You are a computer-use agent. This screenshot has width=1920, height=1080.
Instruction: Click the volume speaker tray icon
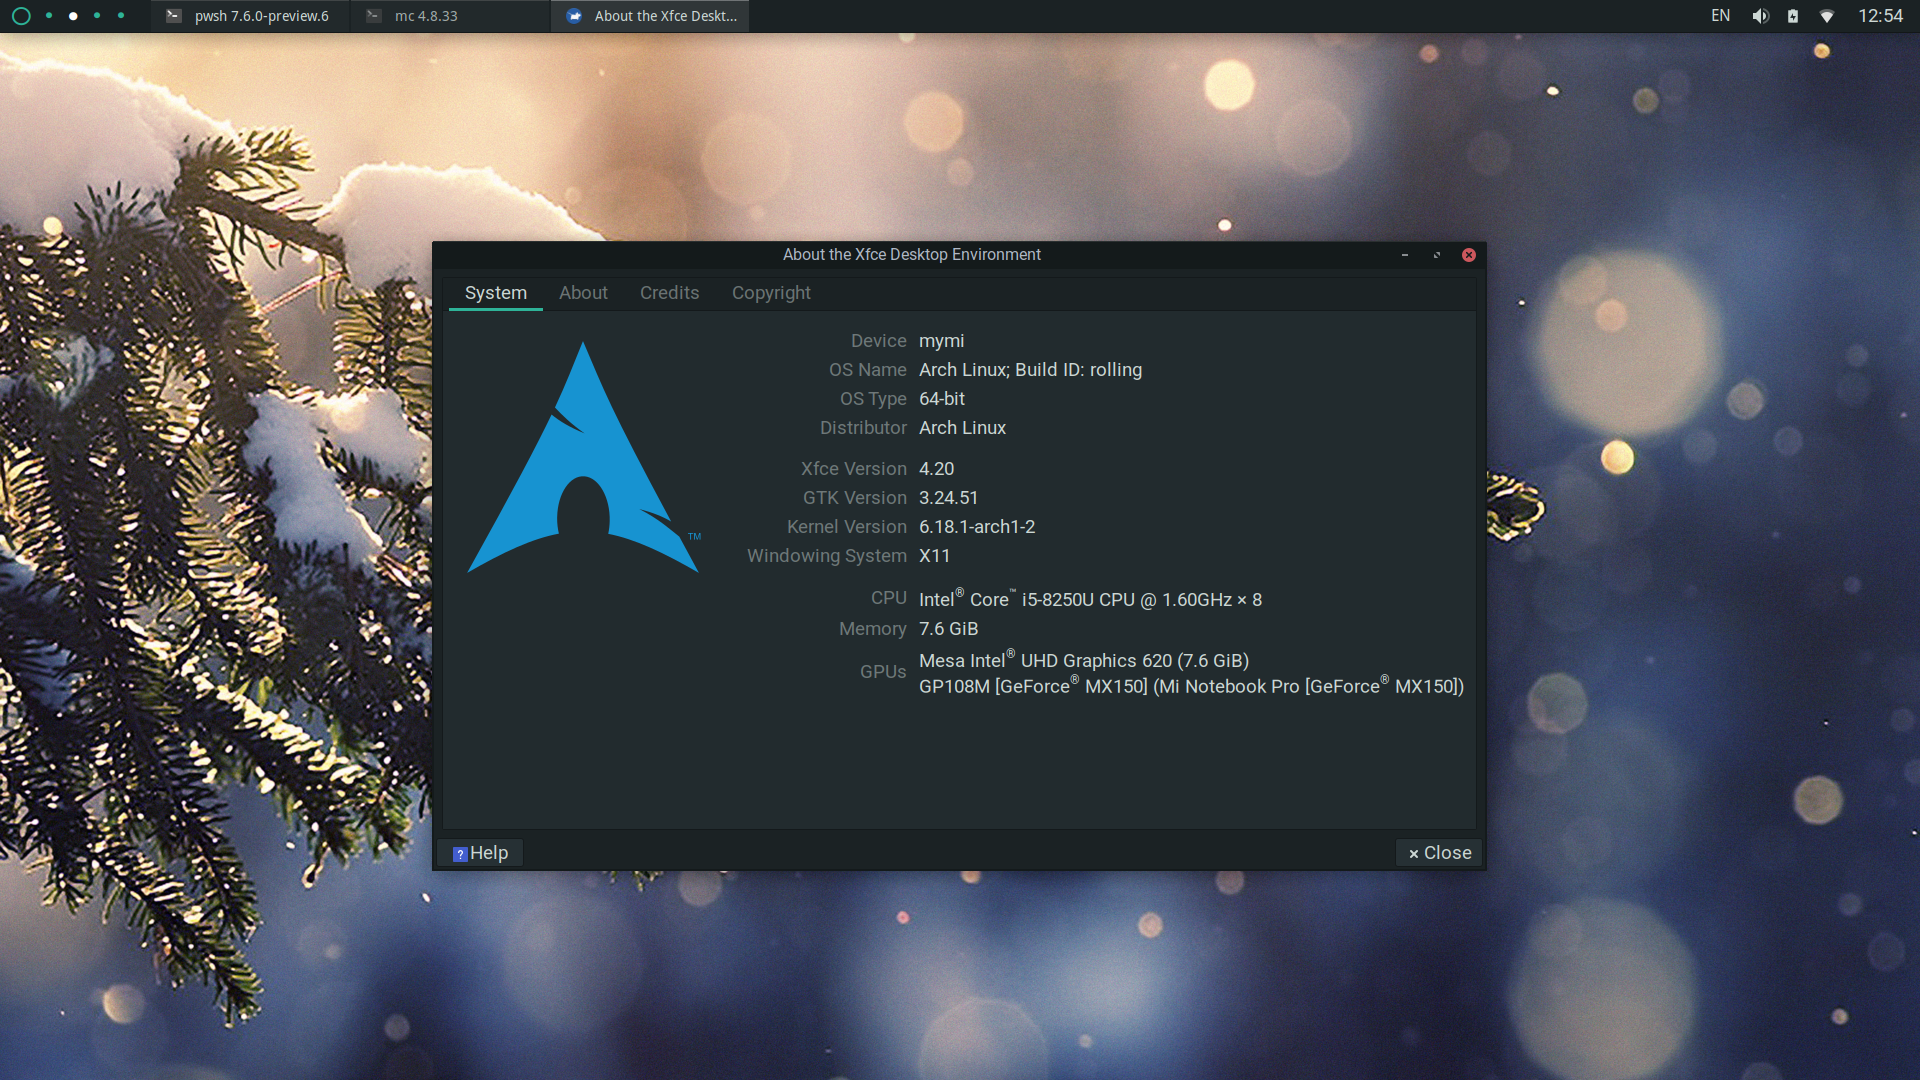pos(1760,16)
